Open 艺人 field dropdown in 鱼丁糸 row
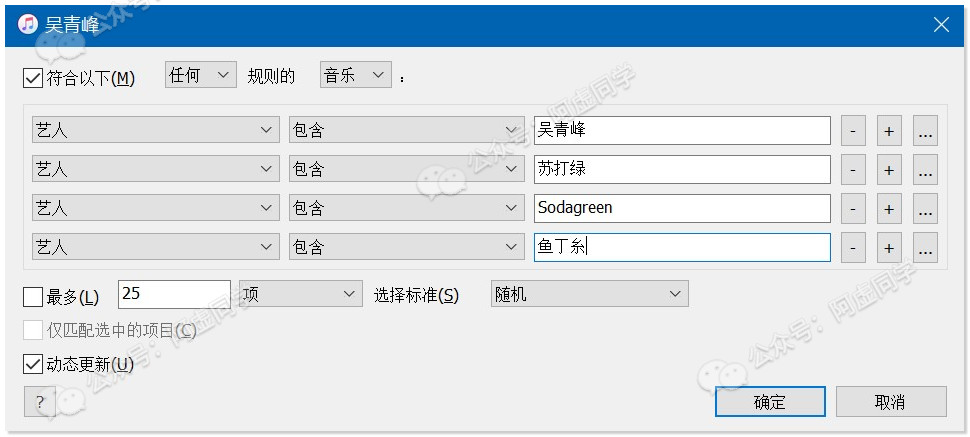The width and height of the screenshot is (970, 437). click(155, 247)
